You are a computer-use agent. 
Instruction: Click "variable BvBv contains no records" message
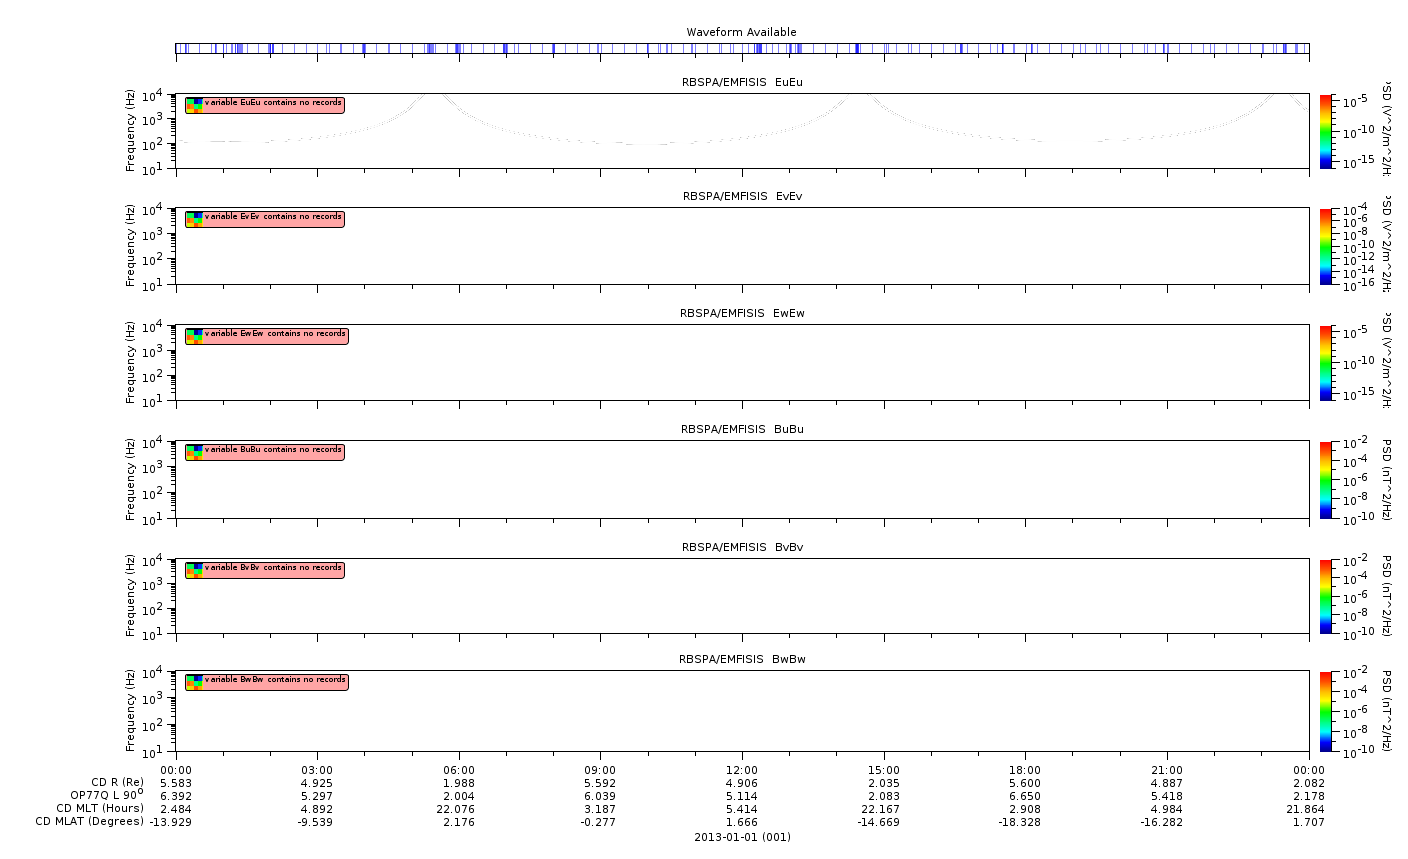pyautogui.click(x=265, y=569)
